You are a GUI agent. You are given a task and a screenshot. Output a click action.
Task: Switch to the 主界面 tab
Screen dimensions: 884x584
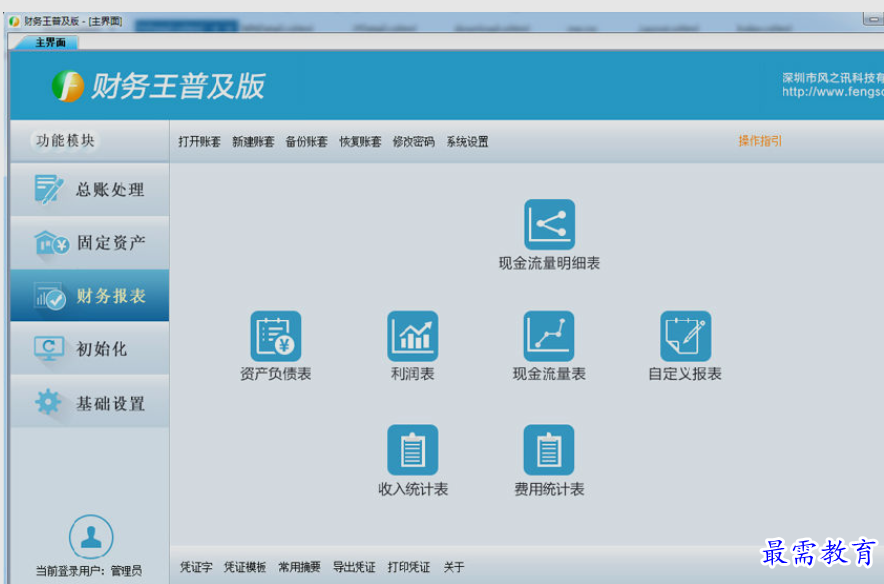coord(50,42)
